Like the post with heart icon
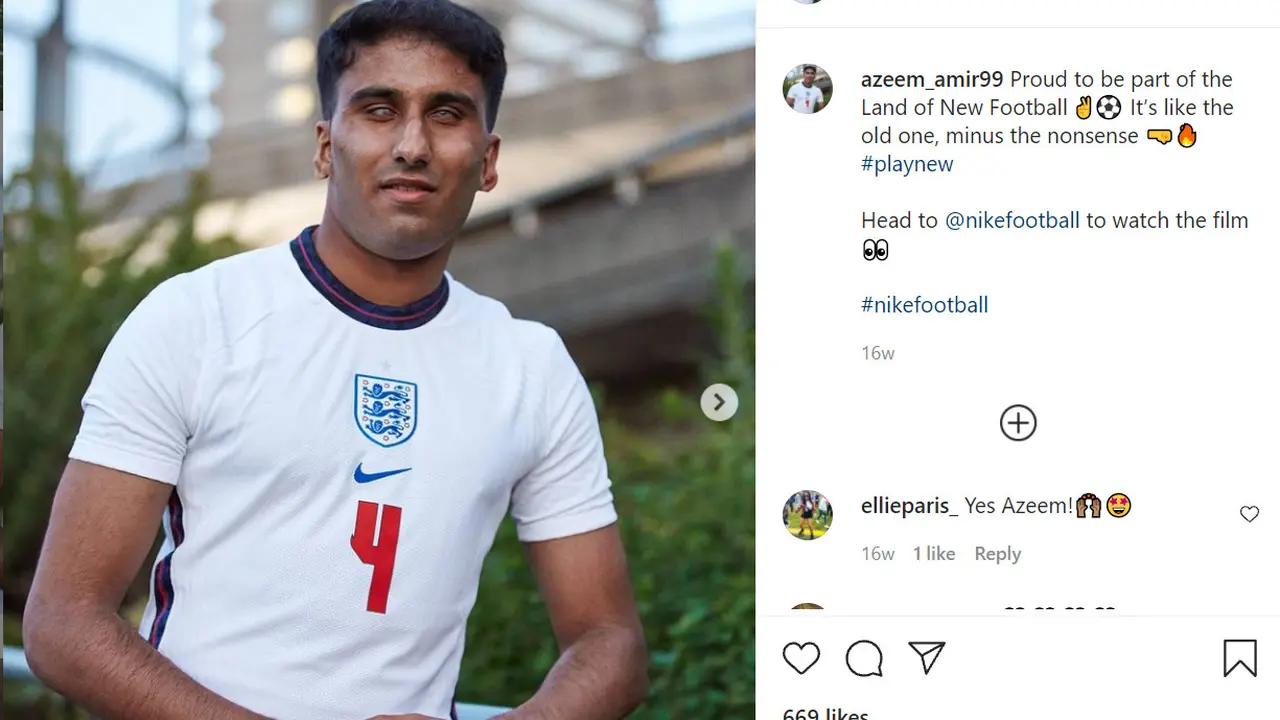Image resolution: width=1280 pixels, height=720 pixels. pos(801,658)
